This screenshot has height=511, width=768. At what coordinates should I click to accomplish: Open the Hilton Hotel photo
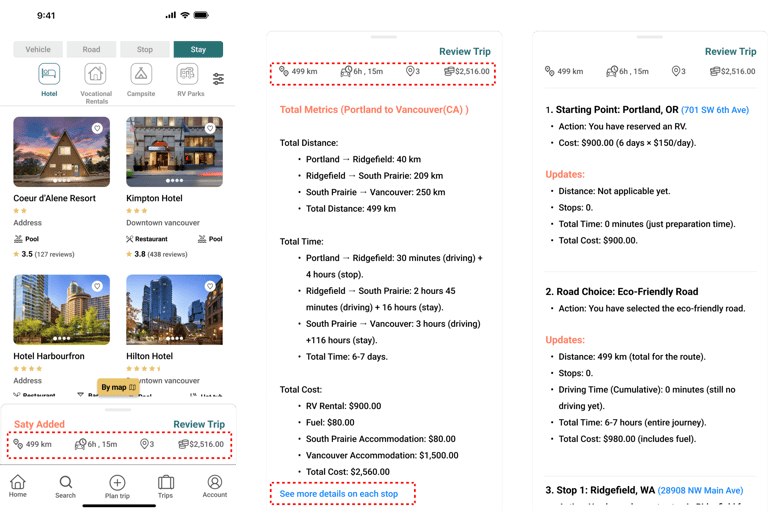pos(174,310)
